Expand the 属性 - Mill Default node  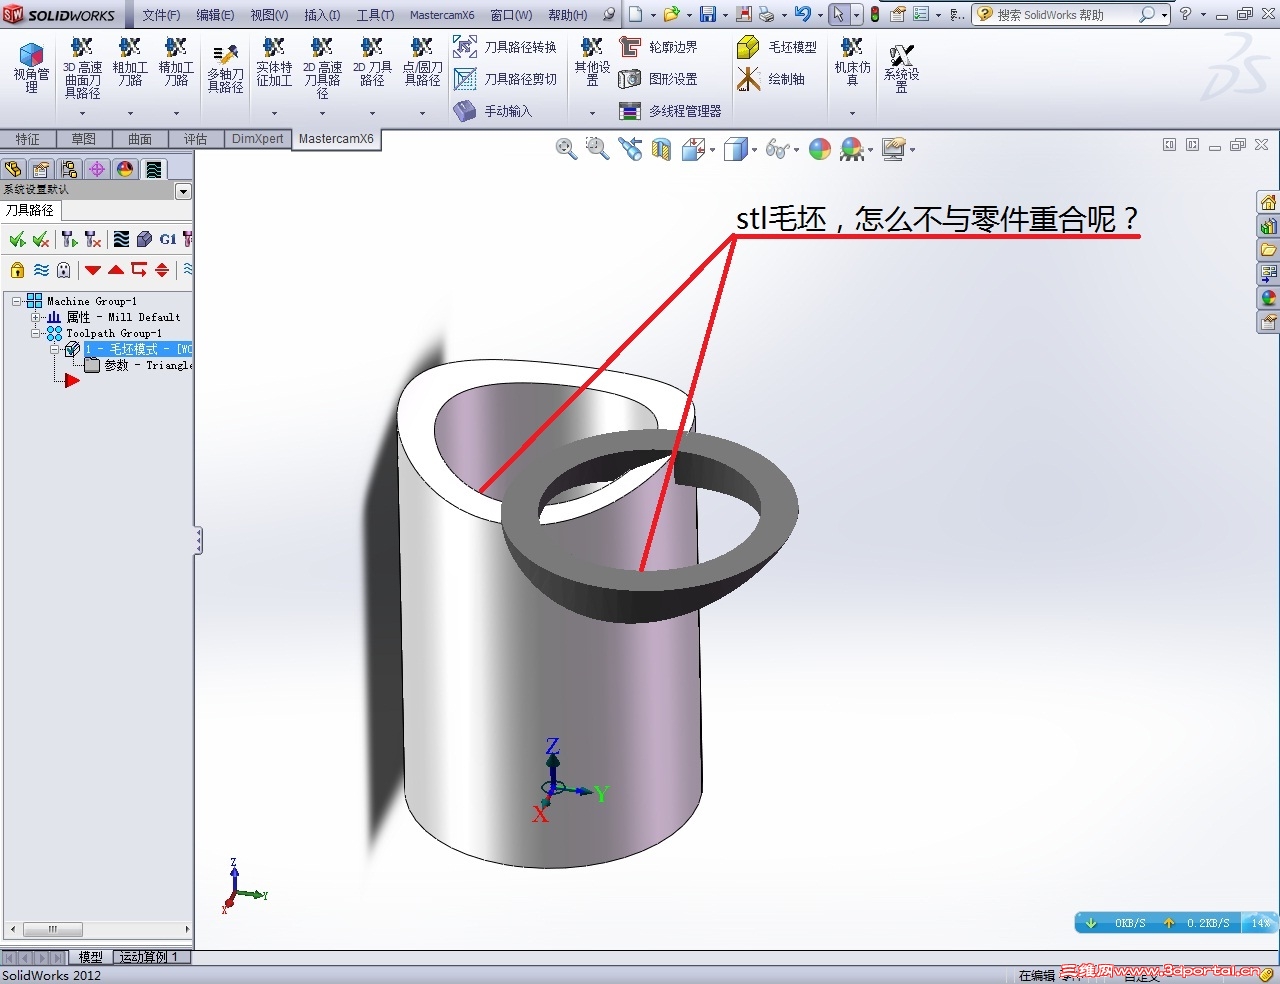36,317
